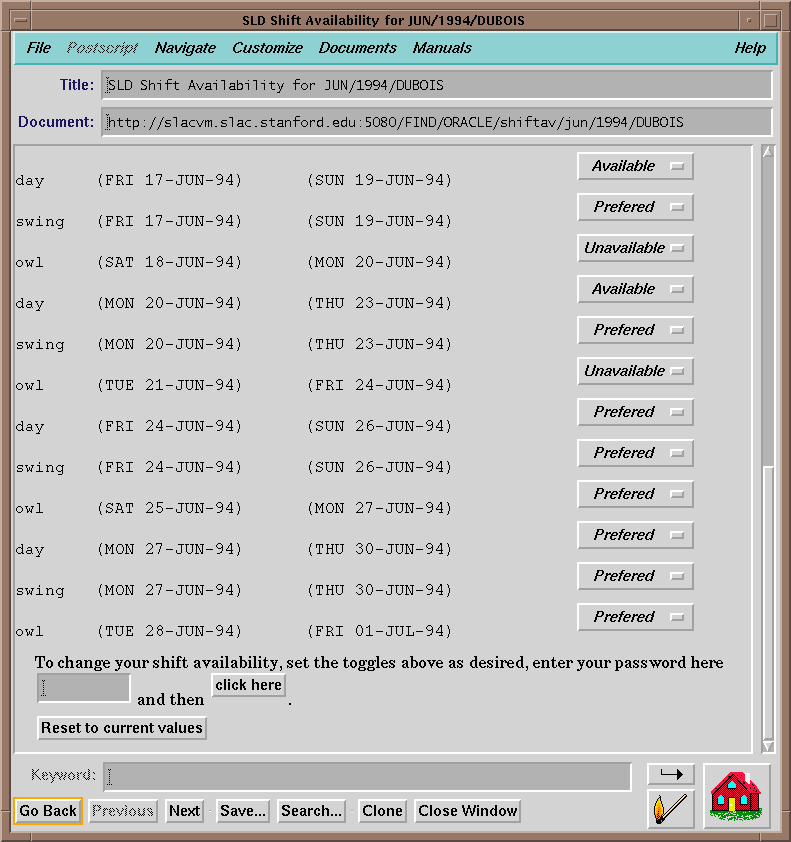
Task: Click the maximize button in the title bar
Action: (x=771, y=20)
